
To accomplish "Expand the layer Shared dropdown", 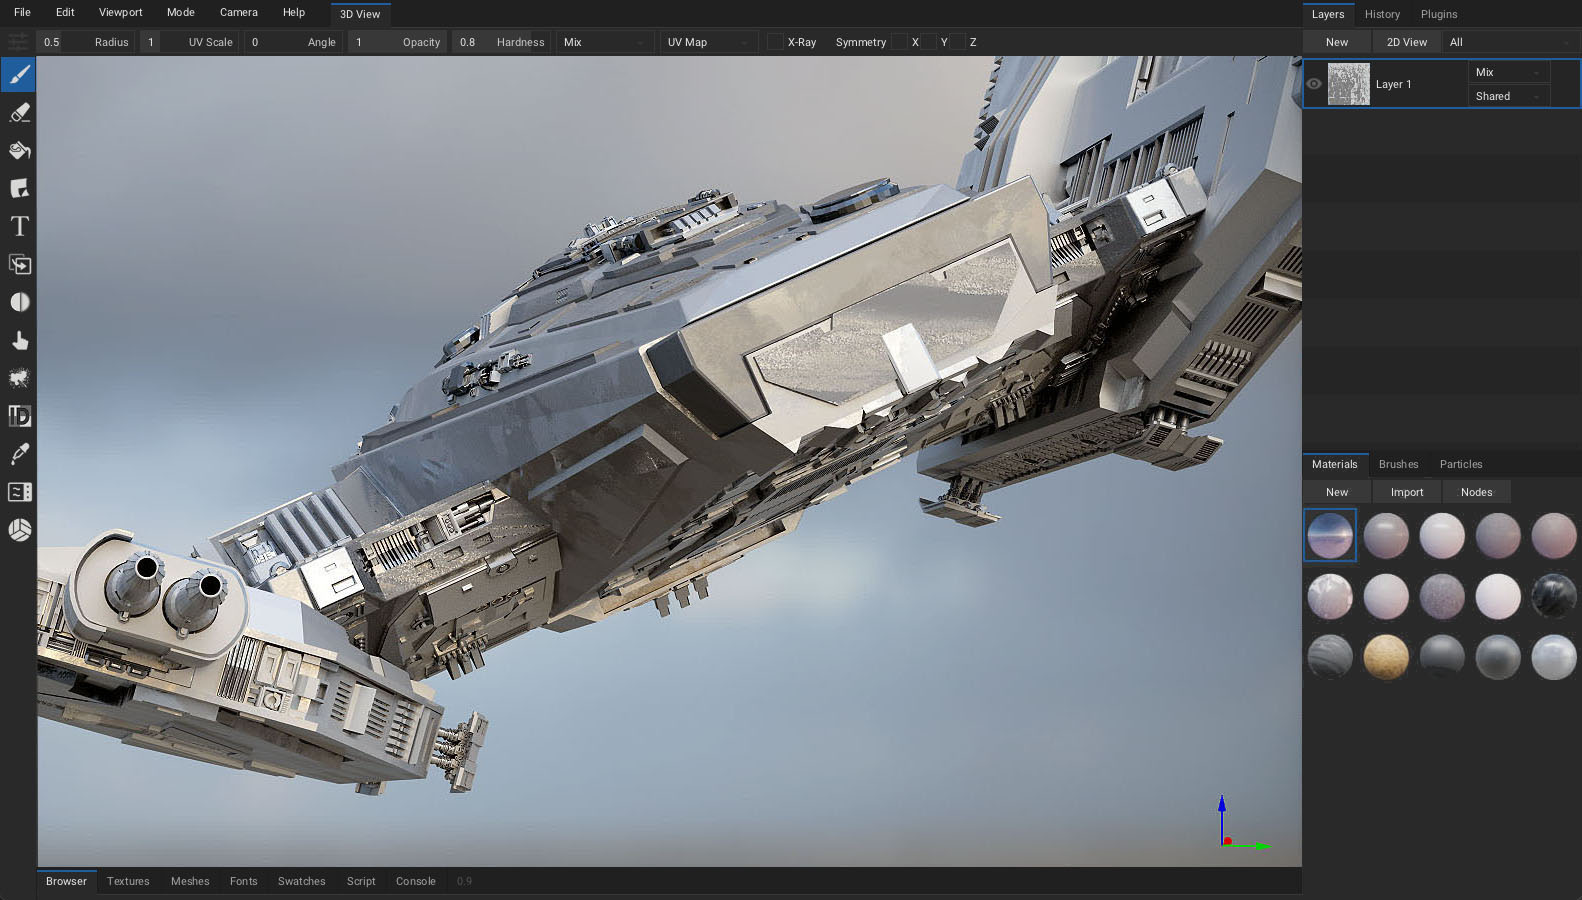I will click(1508, 96).
